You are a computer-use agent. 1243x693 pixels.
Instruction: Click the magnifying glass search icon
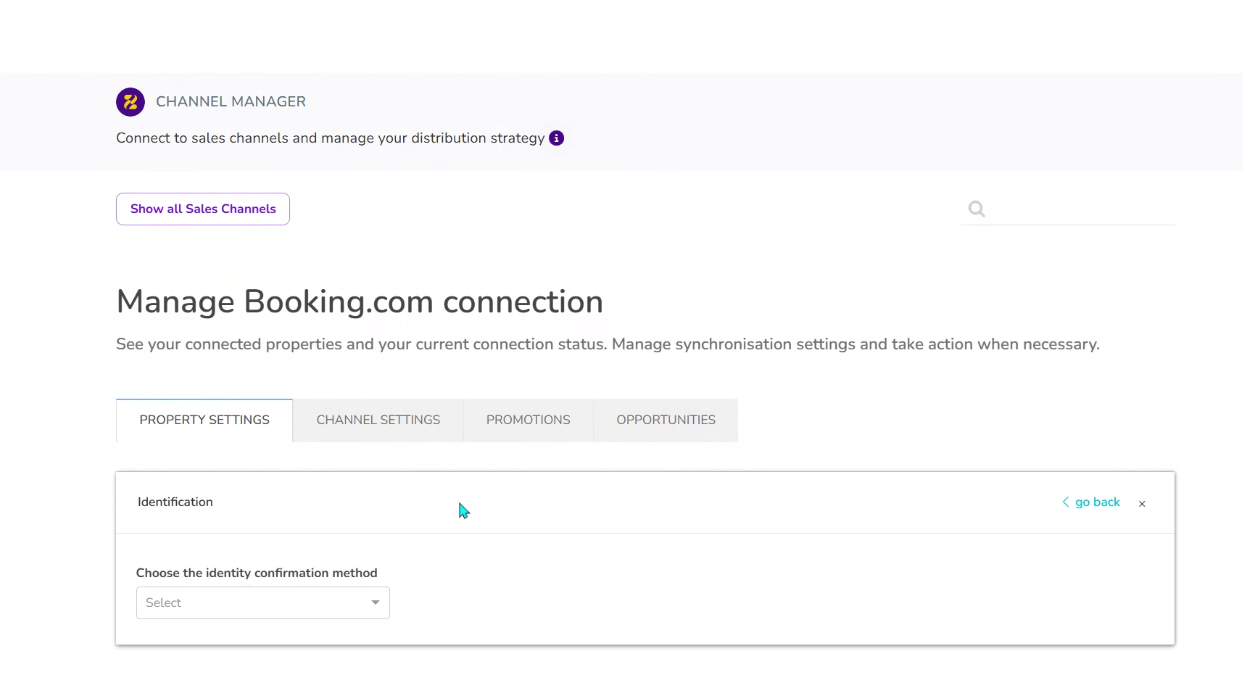tap(977, 209)
